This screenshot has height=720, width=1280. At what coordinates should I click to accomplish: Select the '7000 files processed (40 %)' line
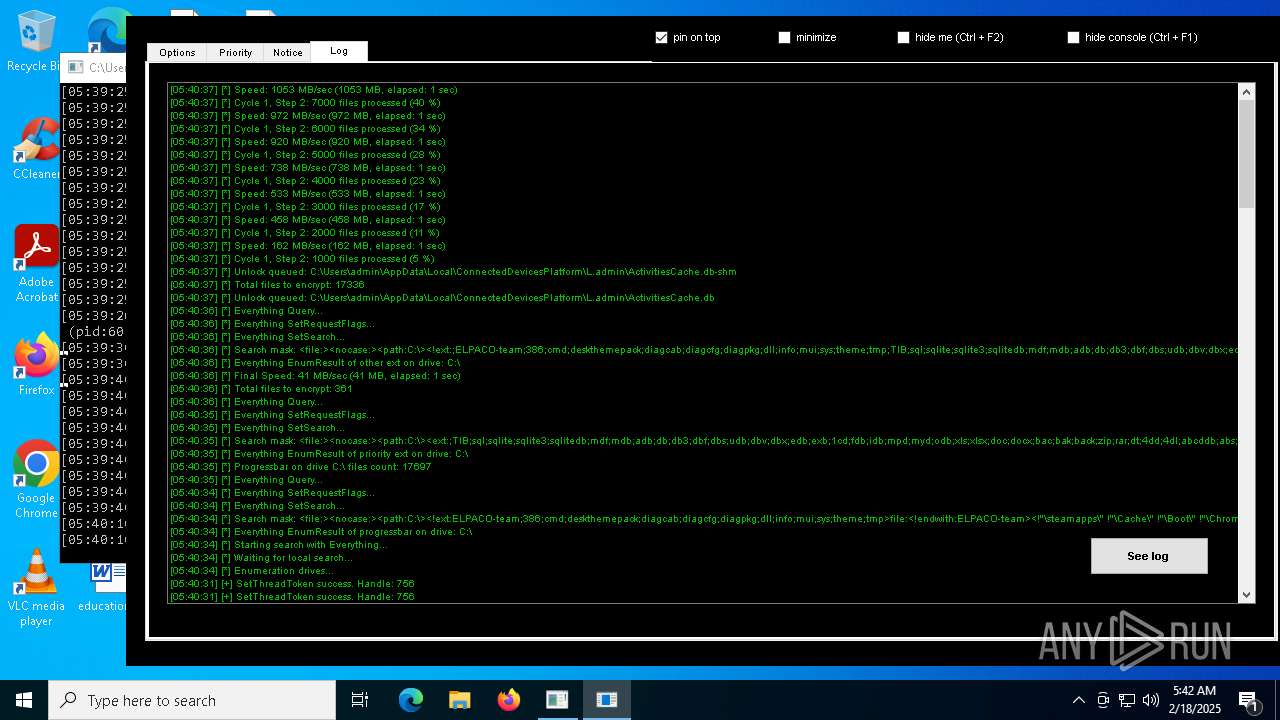coord(305,103)
